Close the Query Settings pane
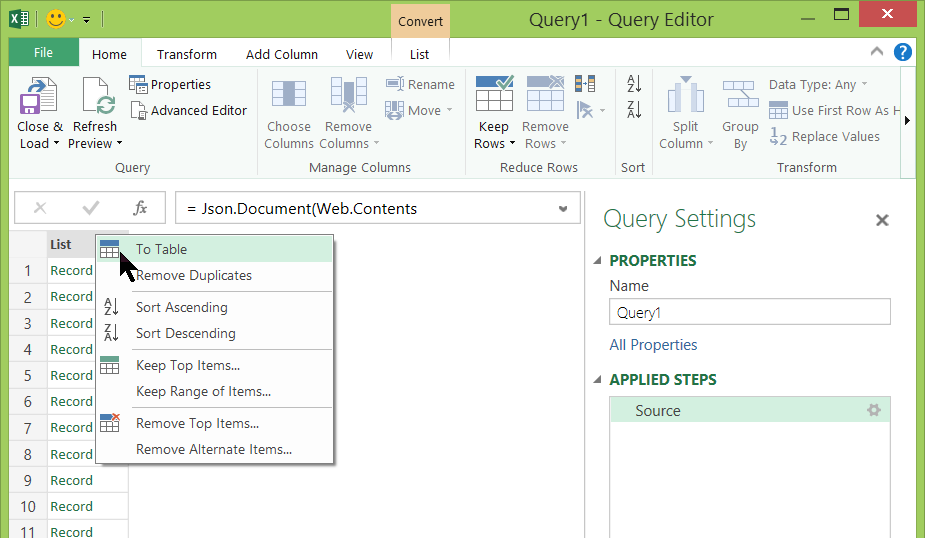This screenshot has width=925, height=538. 882,220
